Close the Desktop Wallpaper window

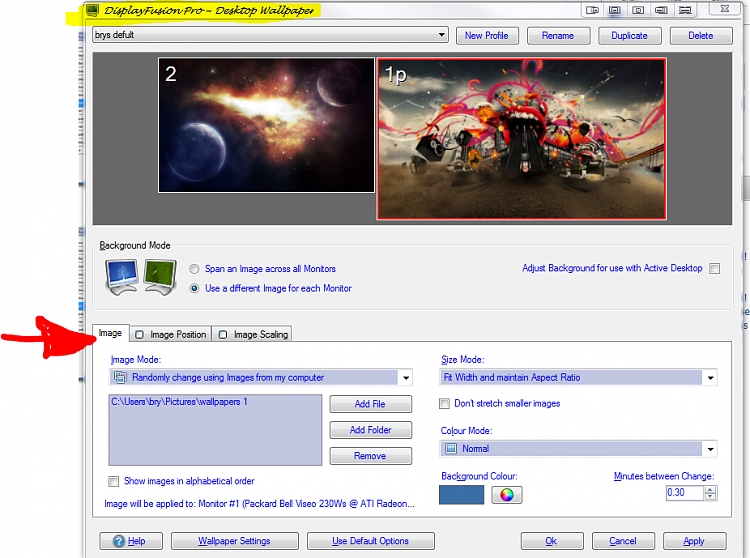point(725,9)
